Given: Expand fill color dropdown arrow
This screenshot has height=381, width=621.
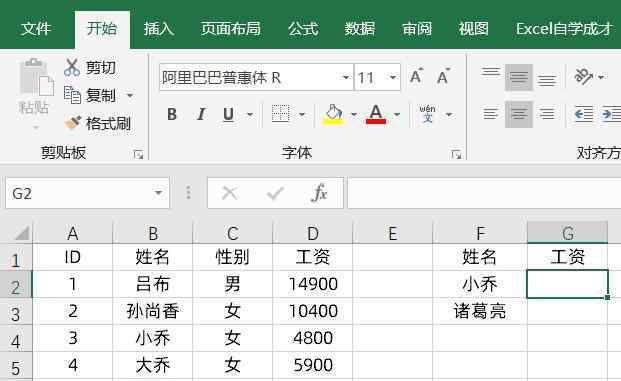Looking at the screenshot, I should (354, 115).
